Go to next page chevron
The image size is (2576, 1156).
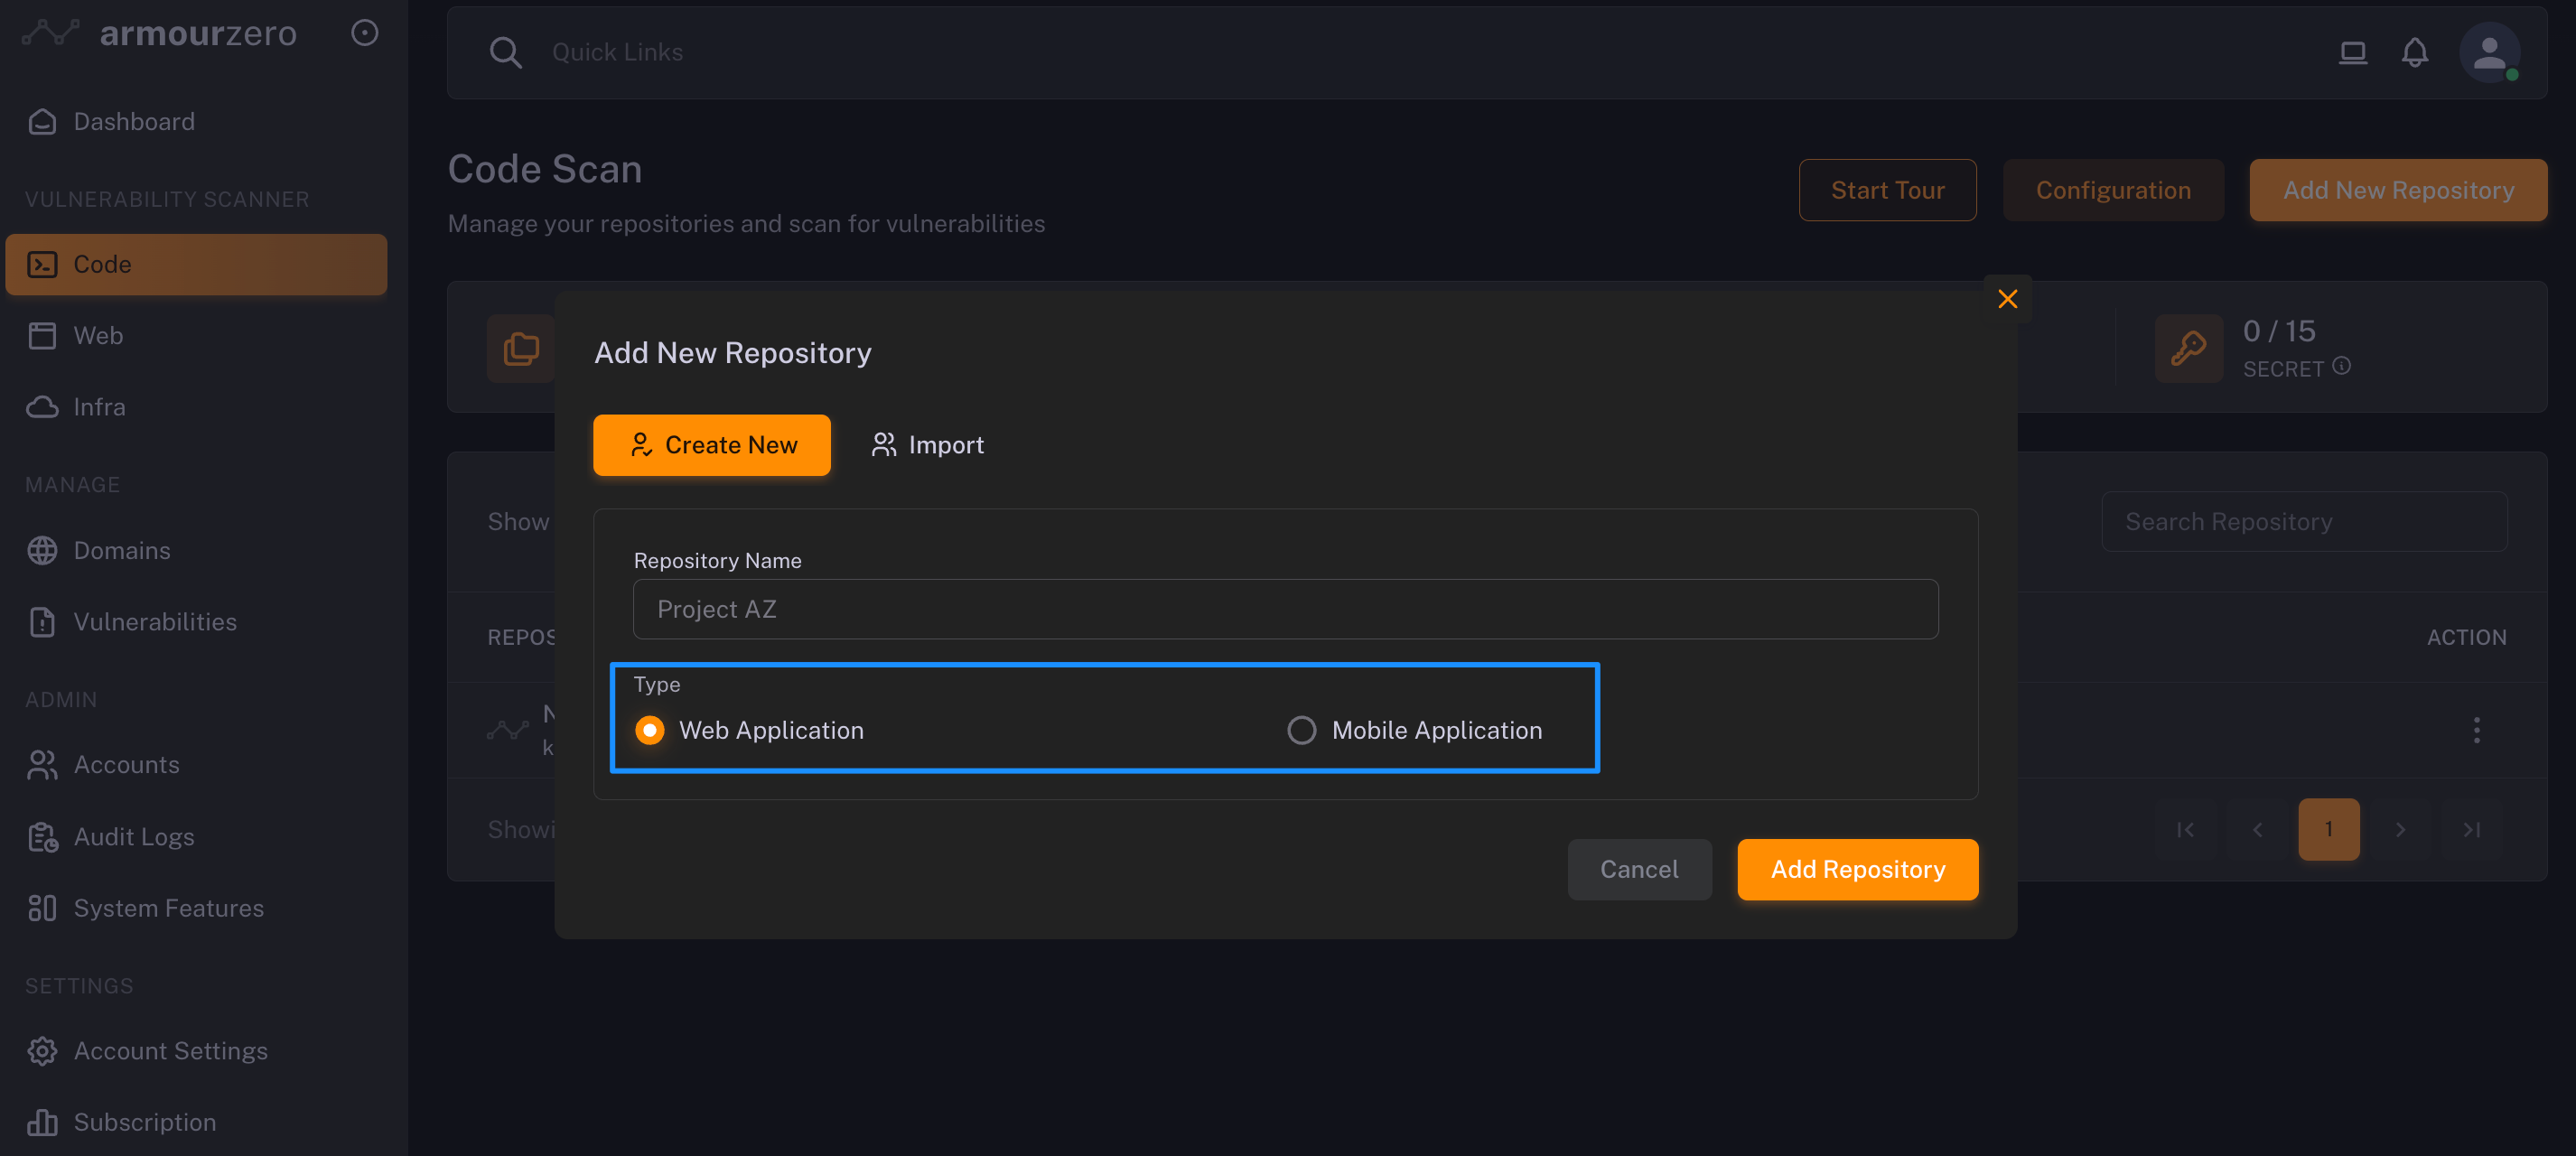pyautogui.click(x=2399, y=829)
